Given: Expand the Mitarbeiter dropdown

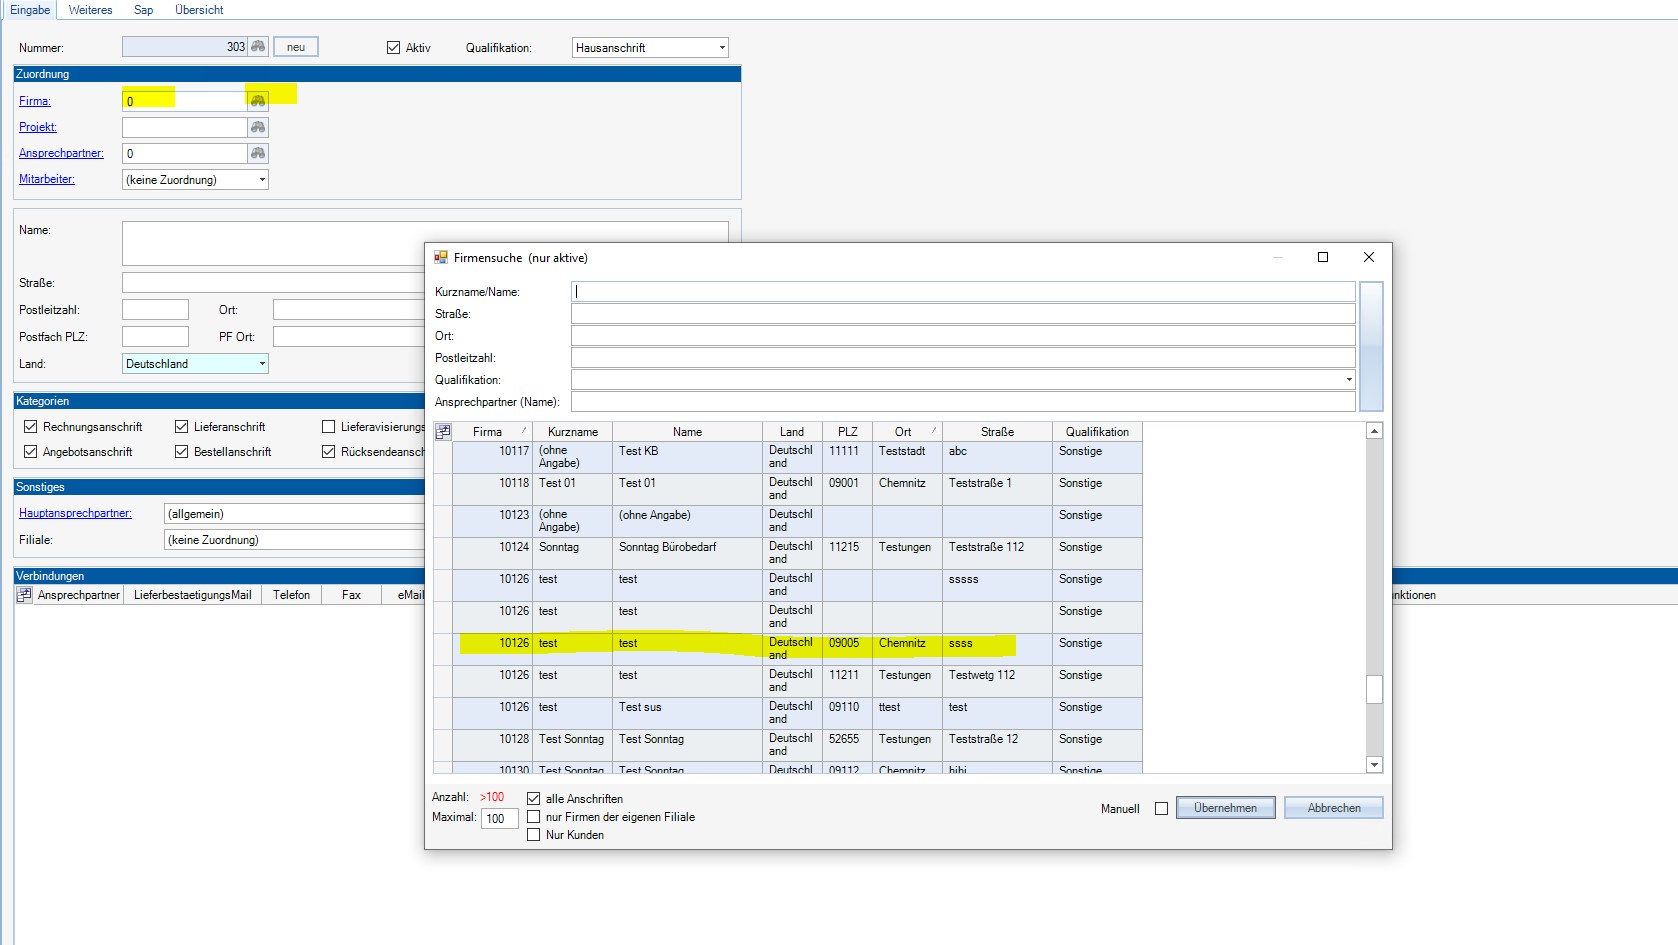Looking at the screenshot, I should tap(262, 180).
